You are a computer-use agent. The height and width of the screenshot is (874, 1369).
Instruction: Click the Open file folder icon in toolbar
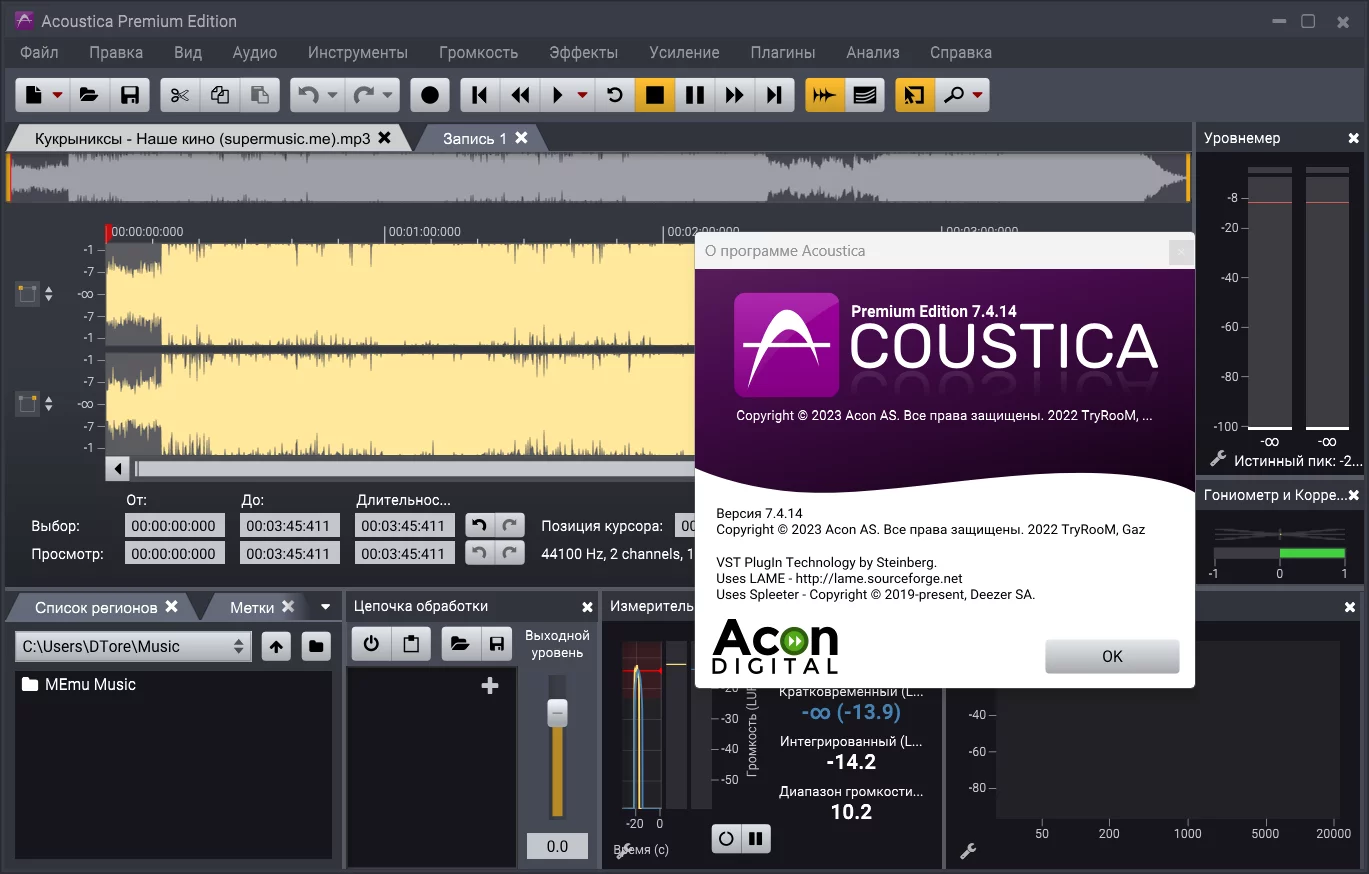[x=88, y=95]
